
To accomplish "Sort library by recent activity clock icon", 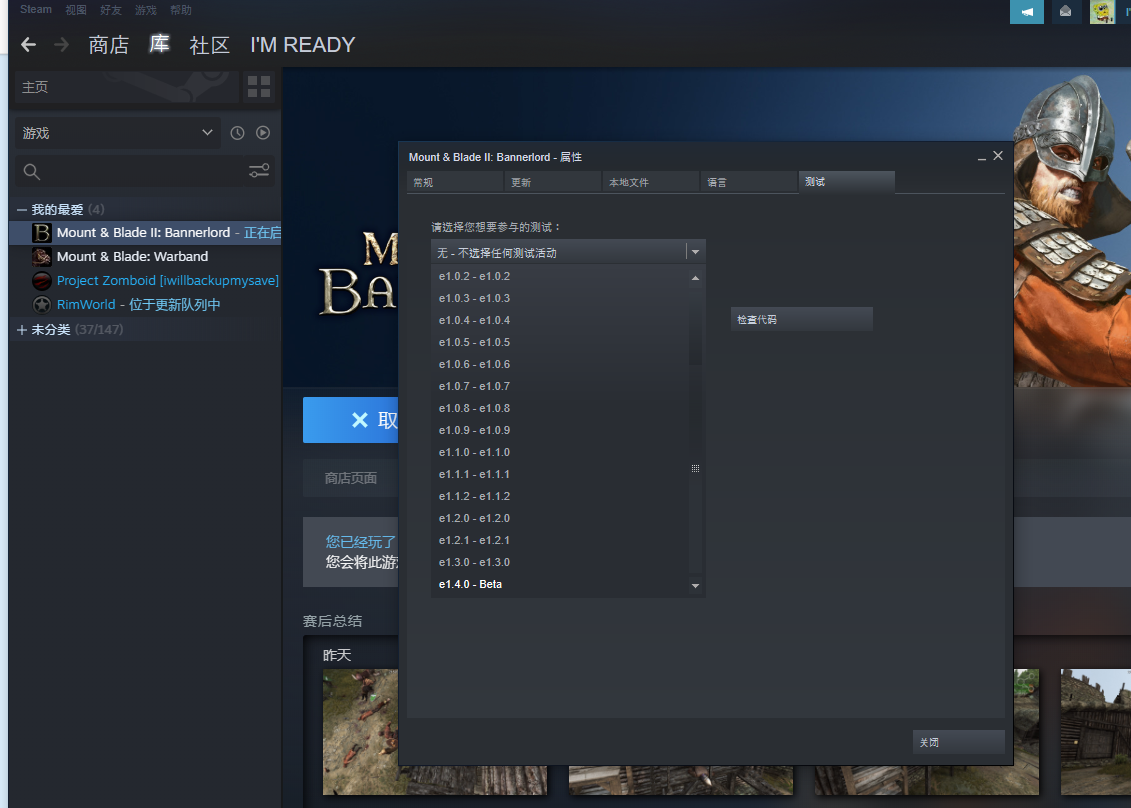I will (237, 133).
